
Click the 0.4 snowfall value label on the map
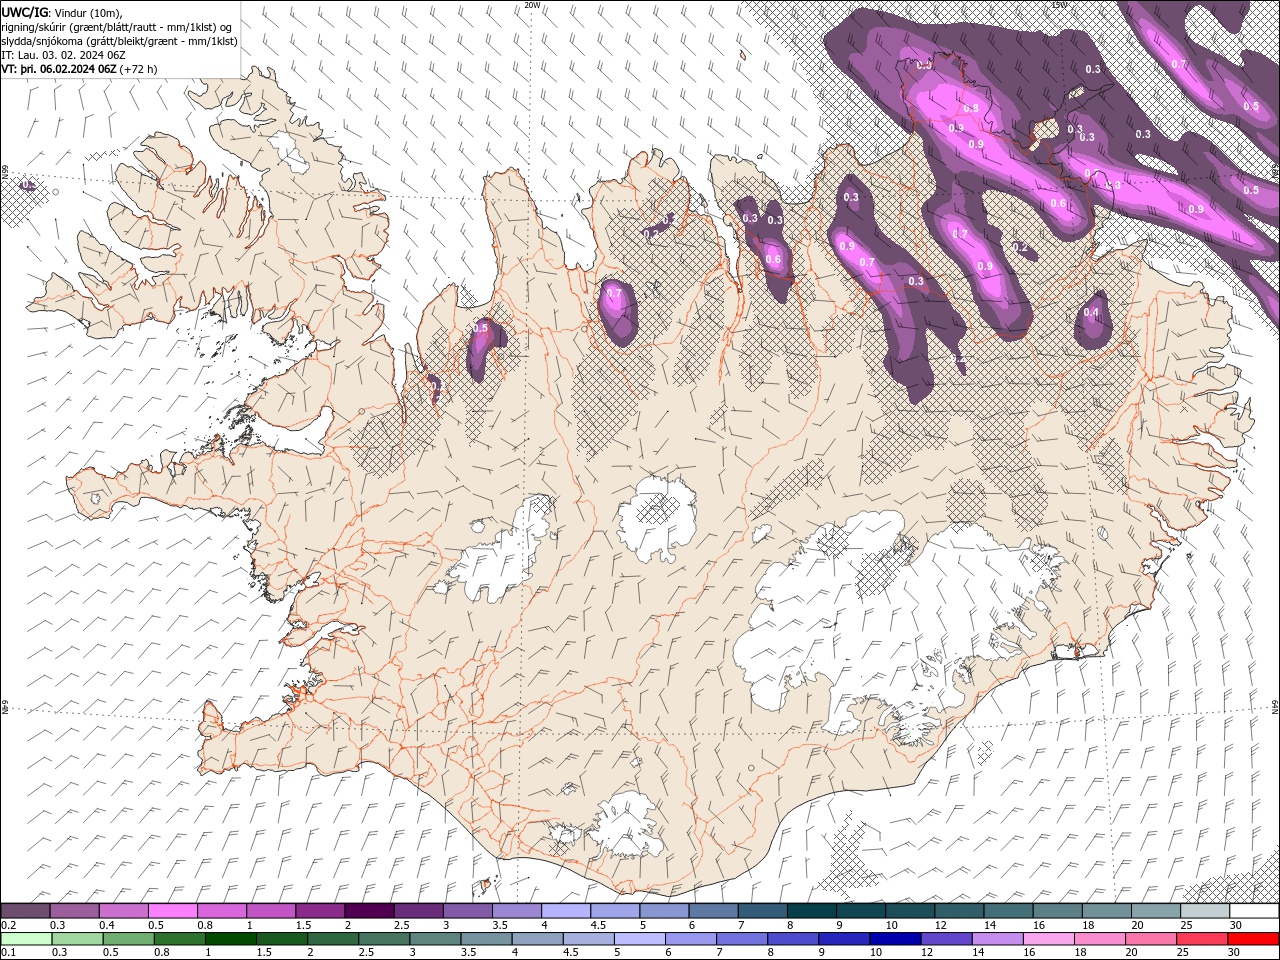(x=1091, y=312)
